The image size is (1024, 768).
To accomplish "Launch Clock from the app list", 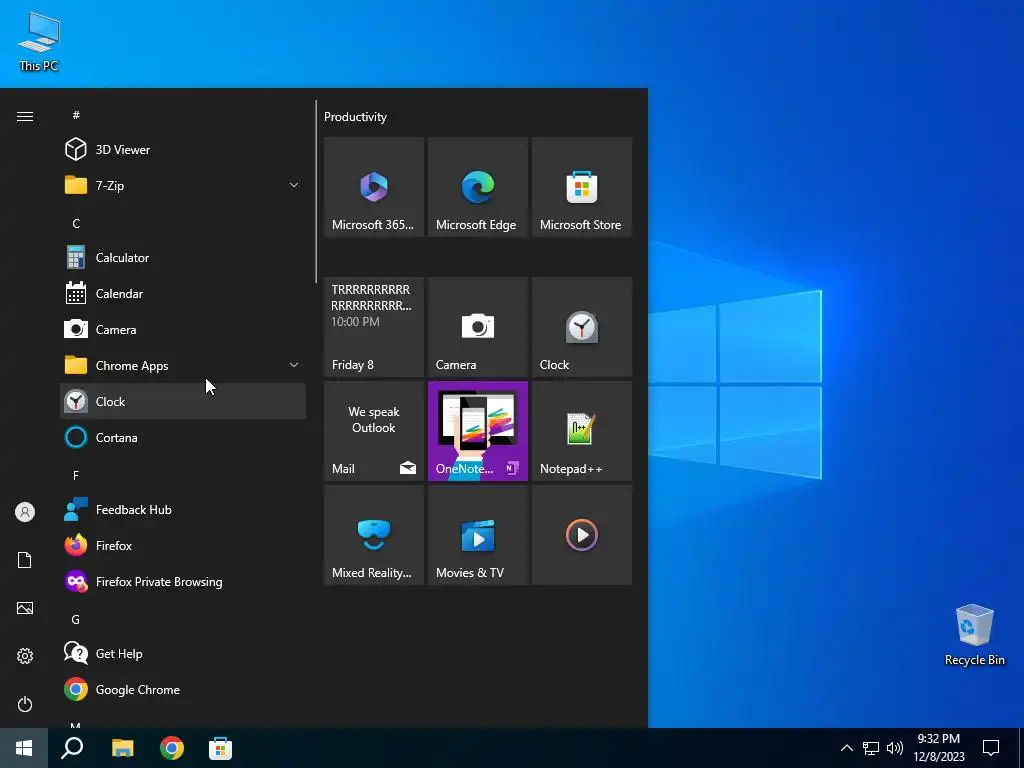I will (x=183, y=401).
